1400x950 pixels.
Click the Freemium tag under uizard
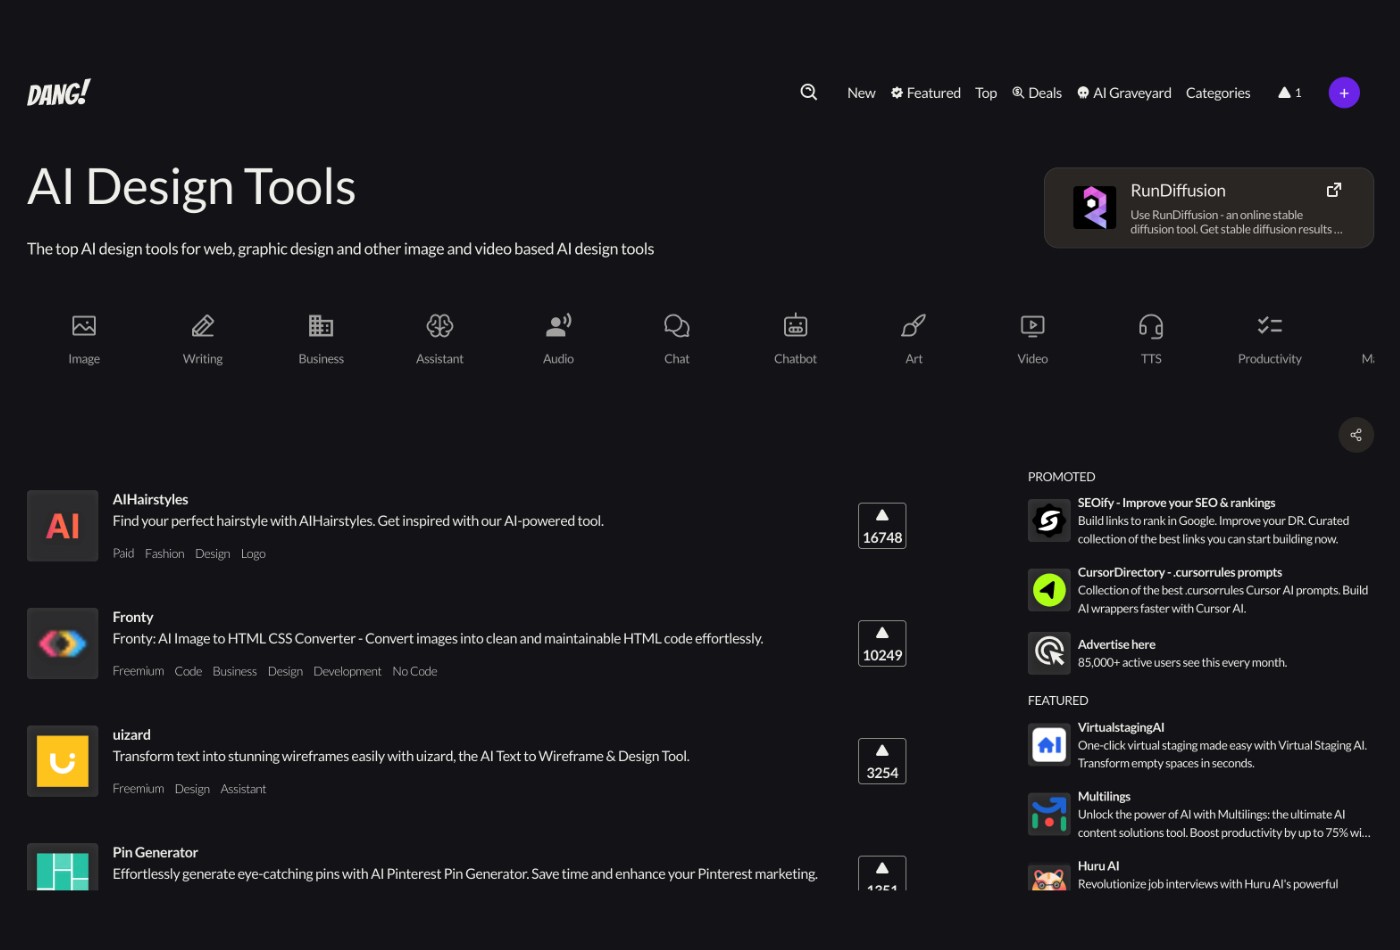(138, 789)
